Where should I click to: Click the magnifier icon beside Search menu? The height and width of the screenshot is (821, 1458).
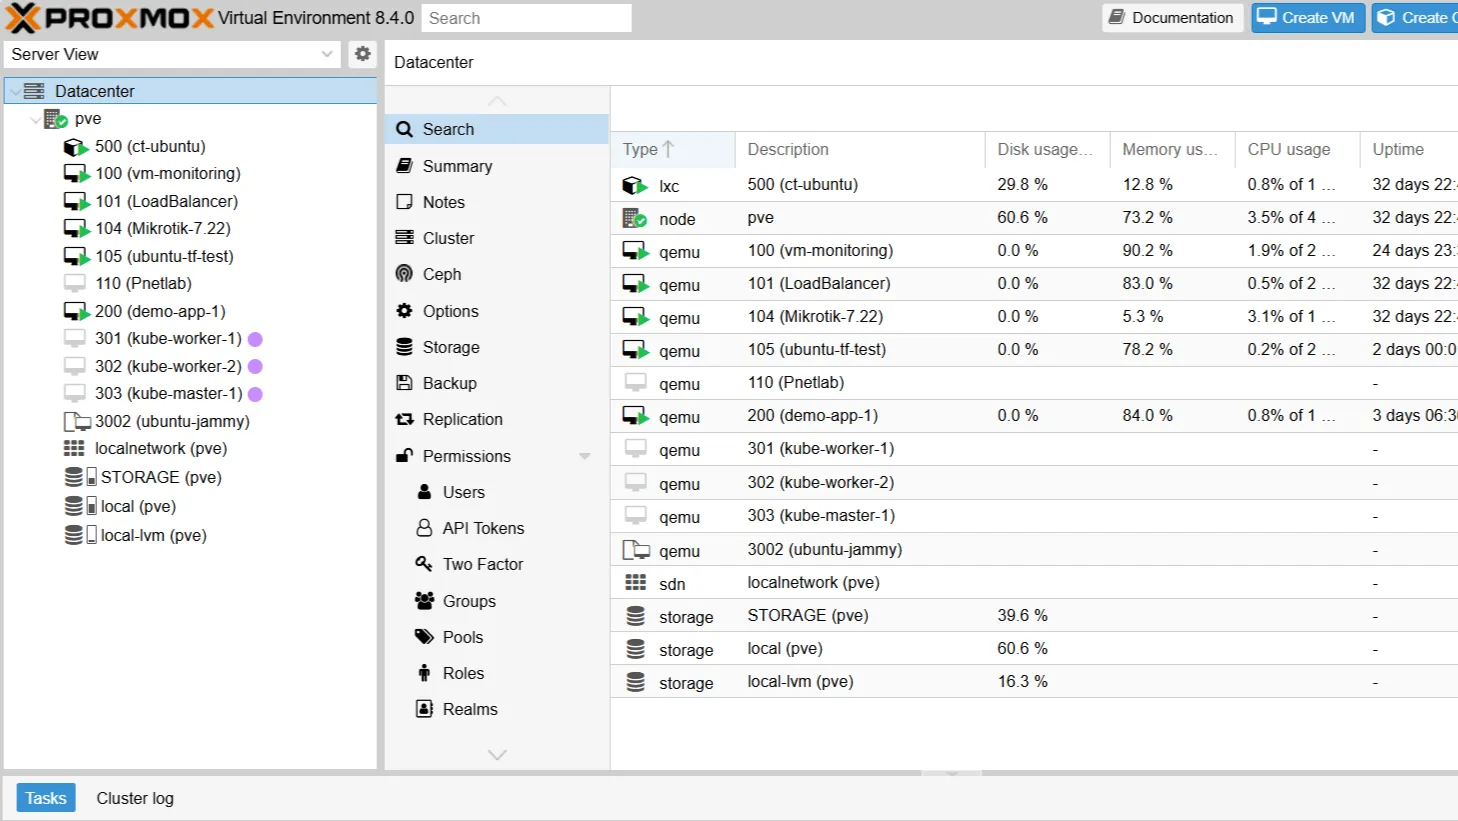(404, 129)
